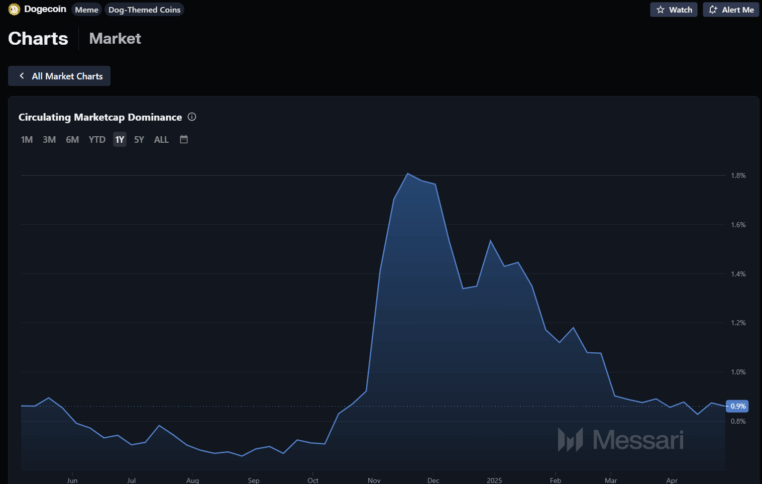This screenshot has width=762, height=484.
Task: Switch to the Market tab
Action: (115, 39)
